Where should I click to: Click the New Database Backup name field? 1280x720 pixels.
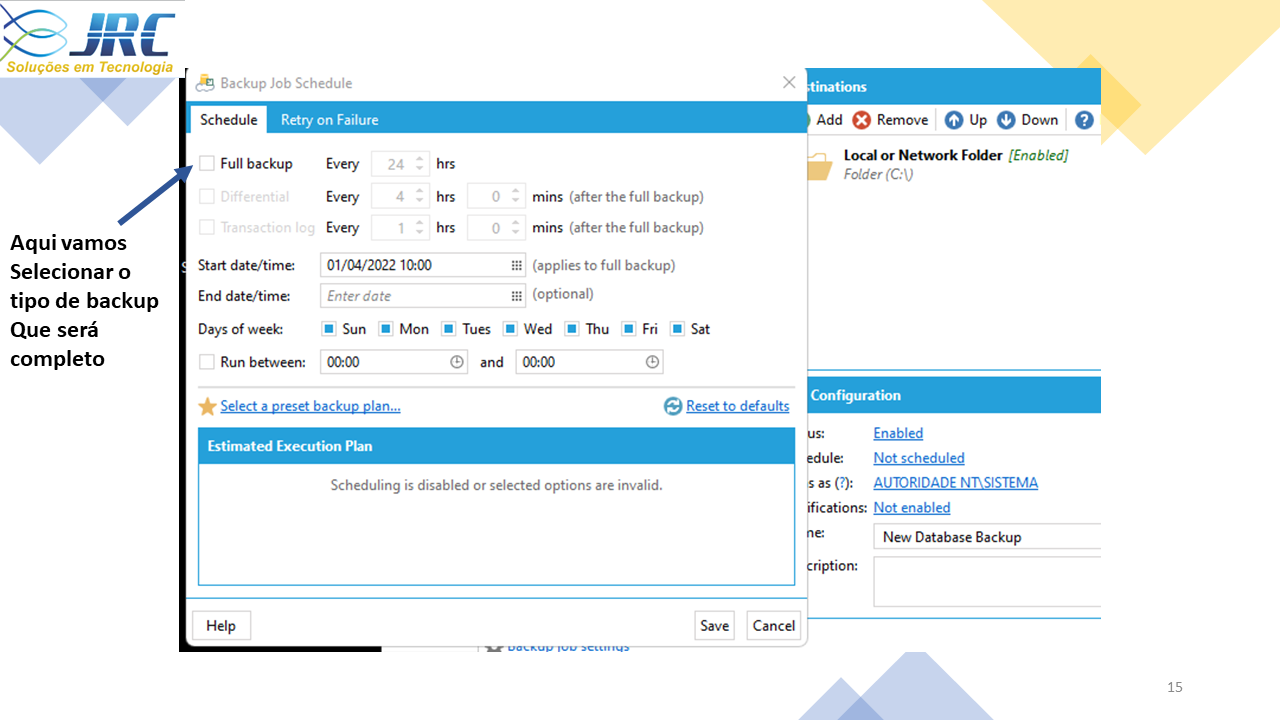pos(987,537)
